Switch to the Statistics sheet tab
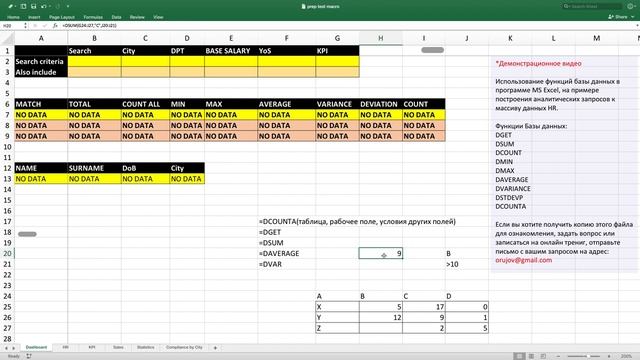640x360 pixels. click(x=146, y=347)
